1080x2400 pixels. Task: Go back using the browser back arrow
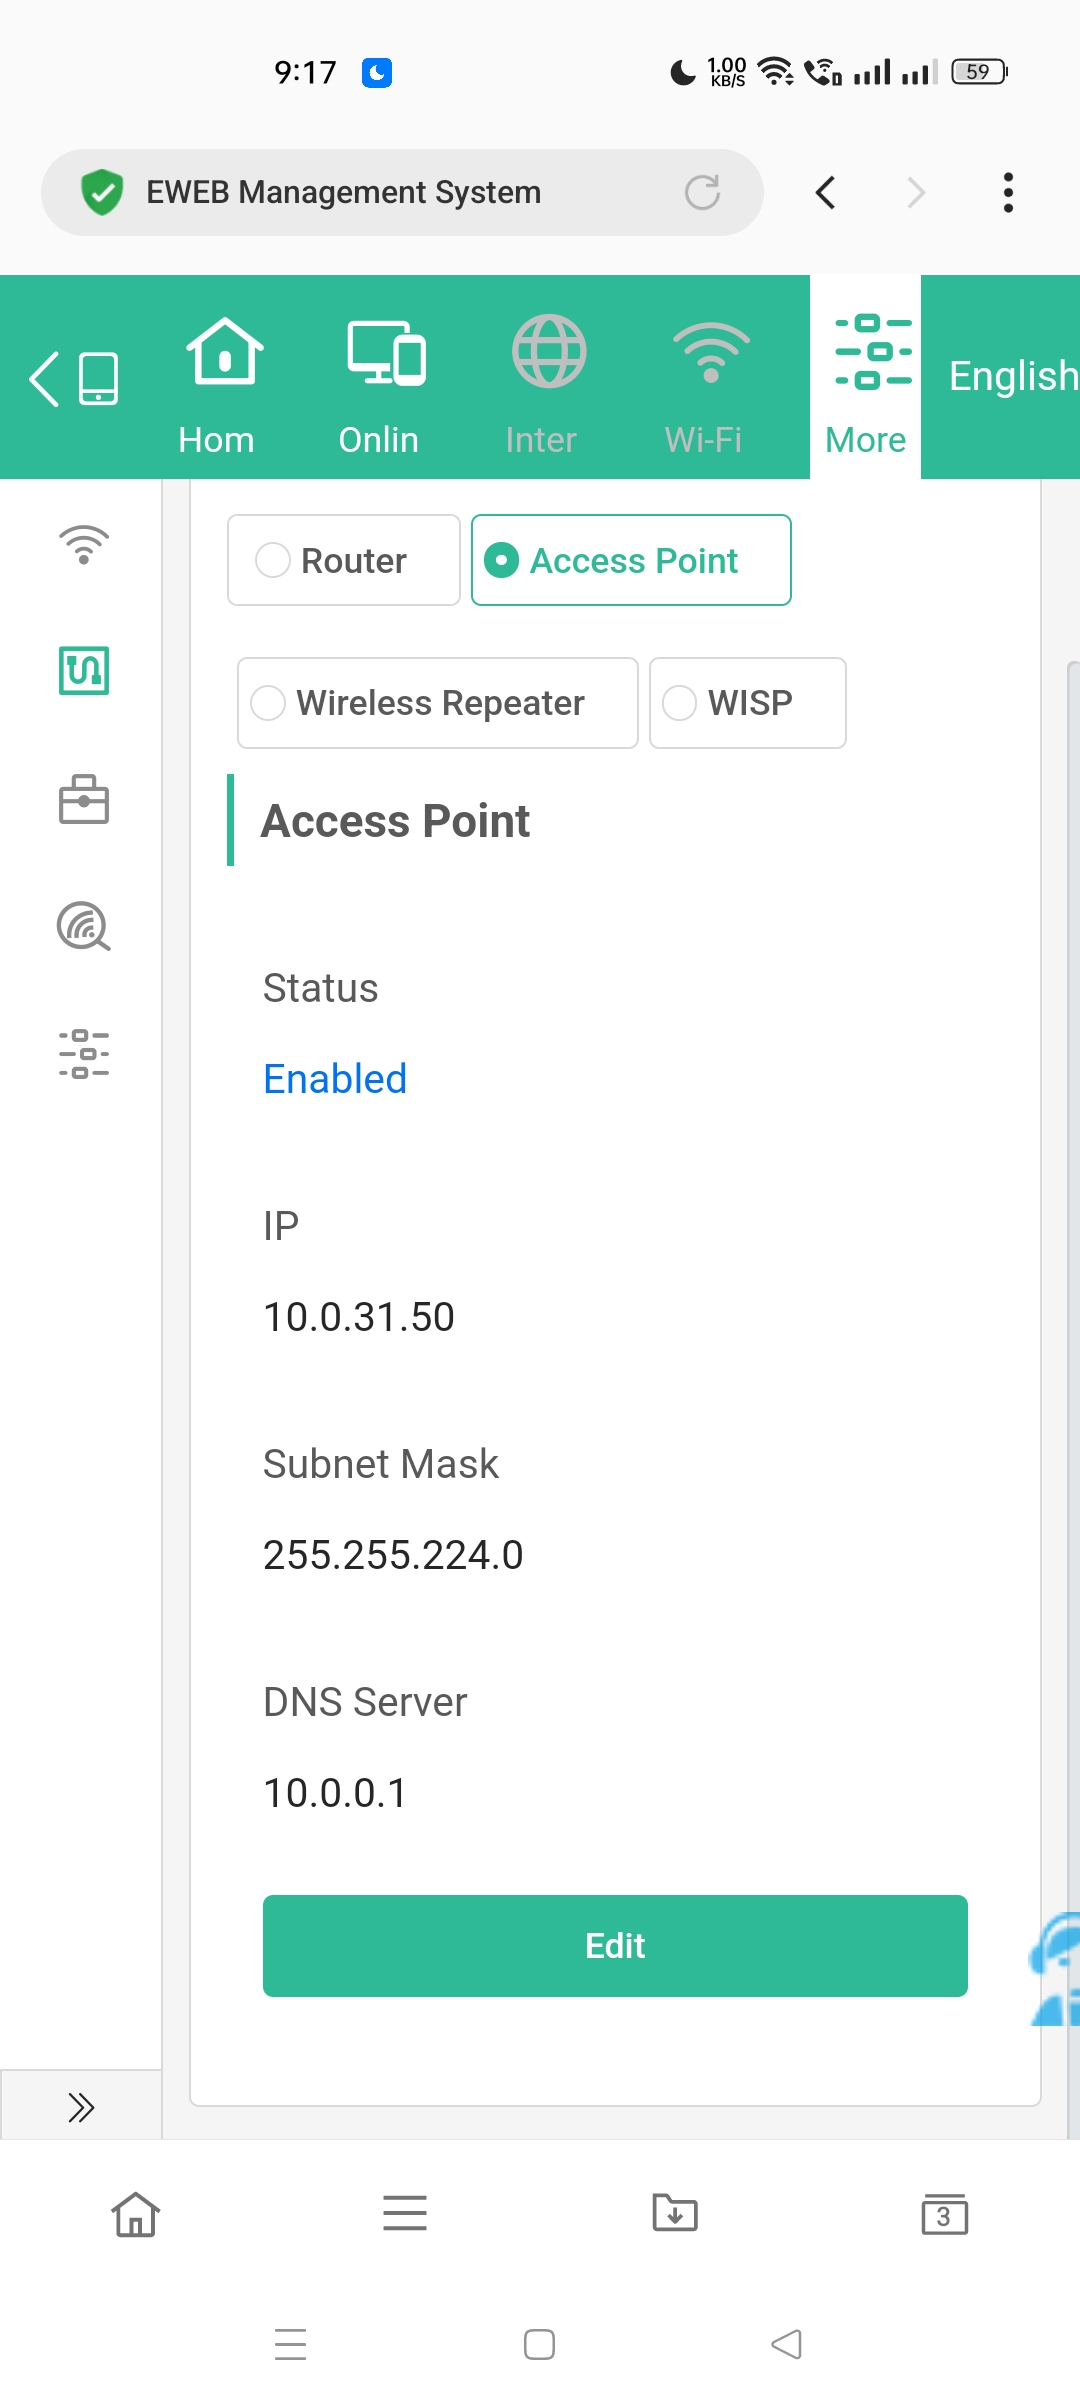825,192
